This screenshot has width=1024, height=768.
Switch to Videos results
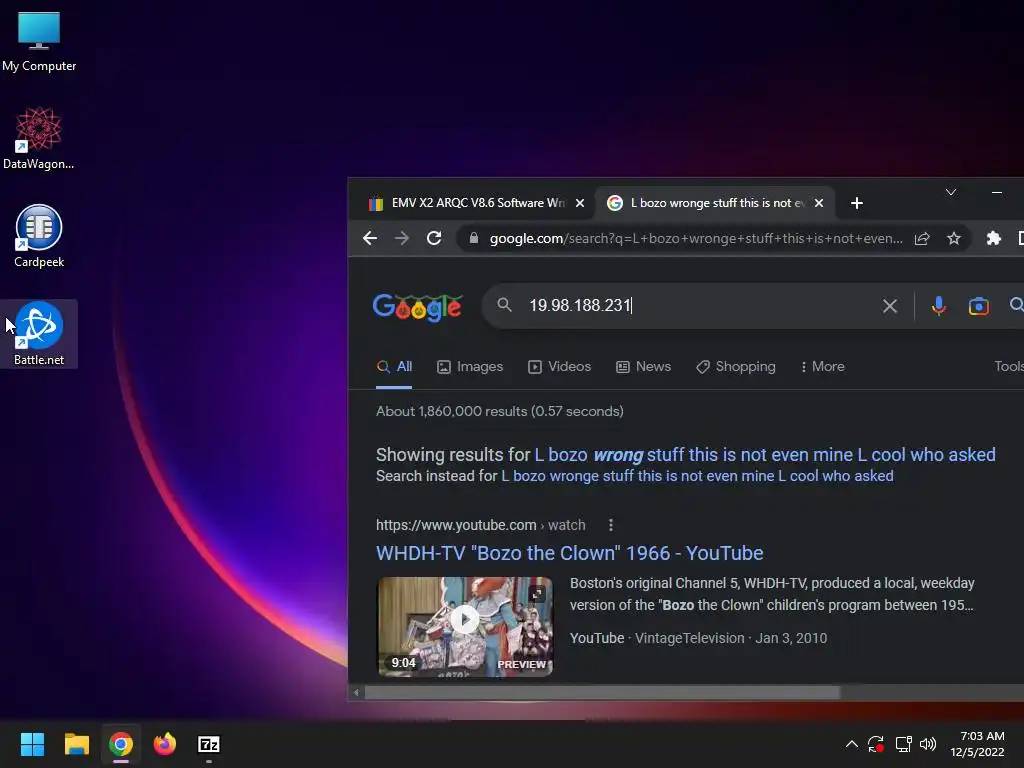(560, 367)
